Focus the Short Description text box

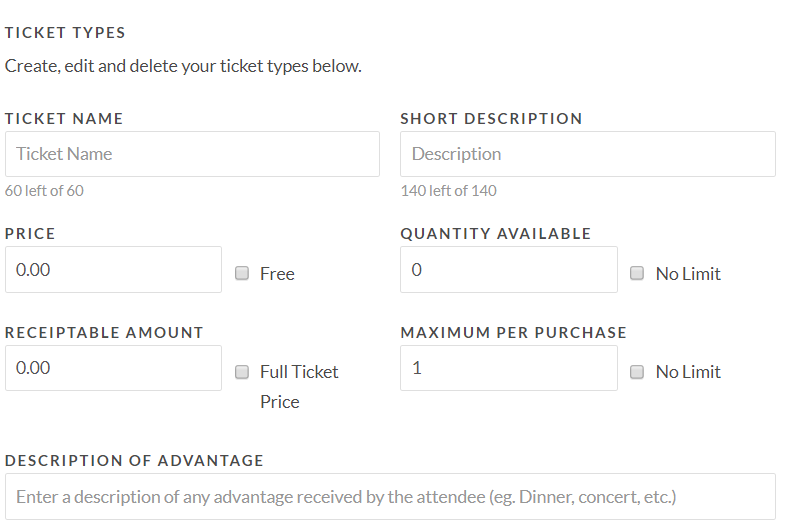(x=587, y=154)
